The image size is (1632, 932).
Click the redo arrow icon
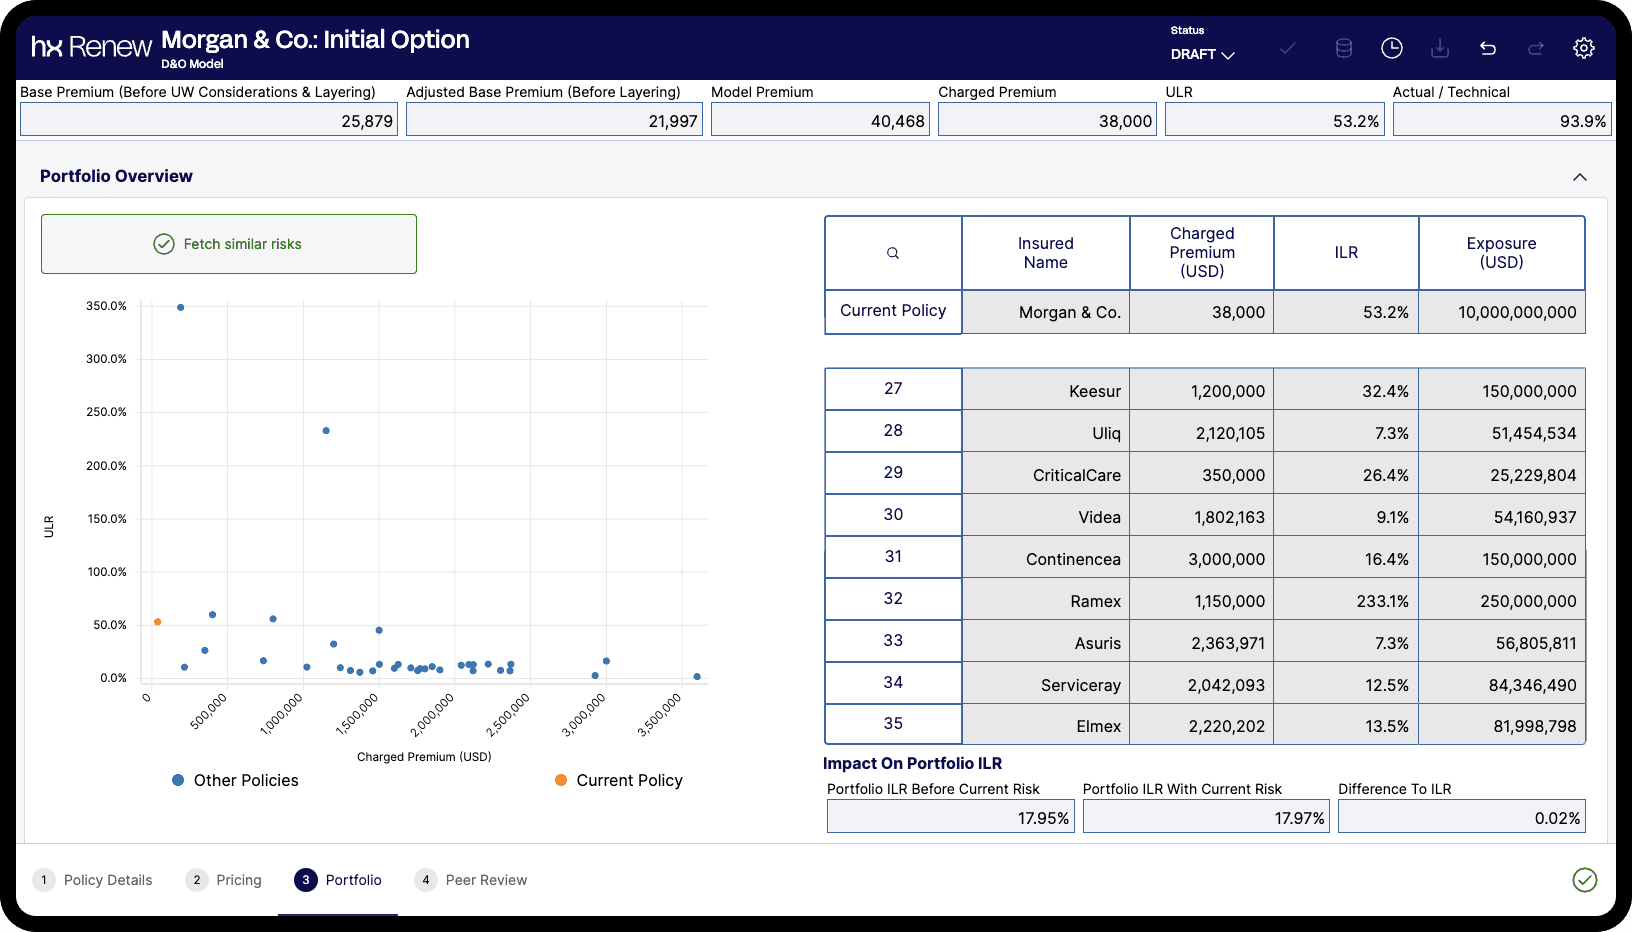coord(1536,48)
